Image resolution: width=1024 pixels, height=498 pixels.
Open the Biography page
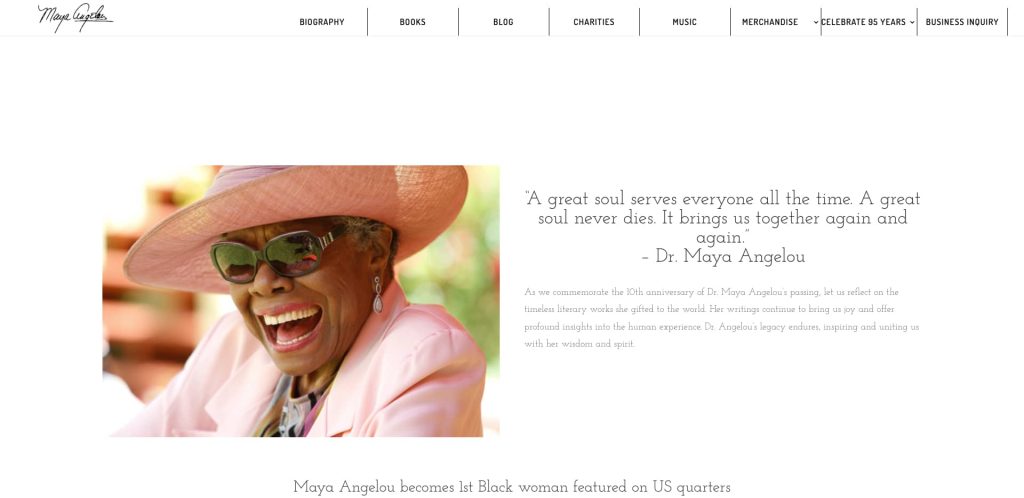tap(322, 22)
